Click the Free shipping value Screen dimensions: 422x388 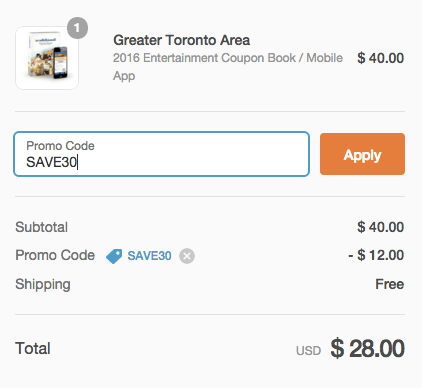(390, 284)
